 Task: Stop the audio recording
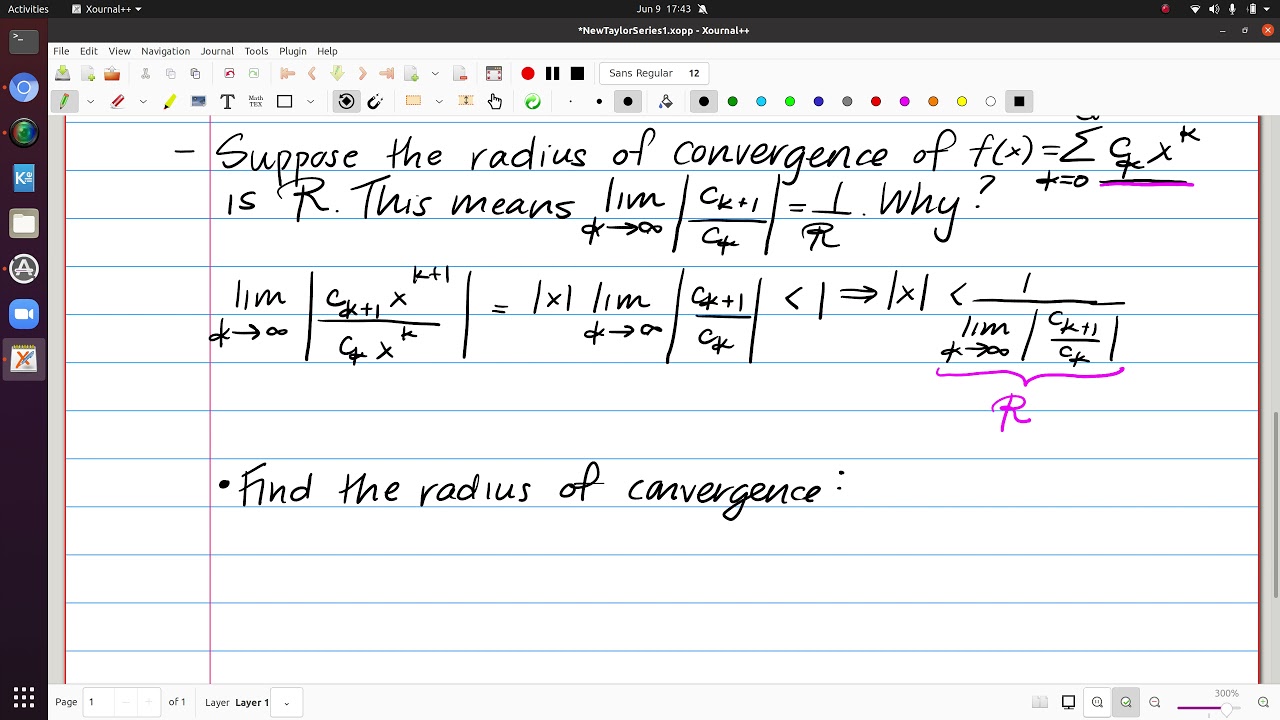[577, 73]
